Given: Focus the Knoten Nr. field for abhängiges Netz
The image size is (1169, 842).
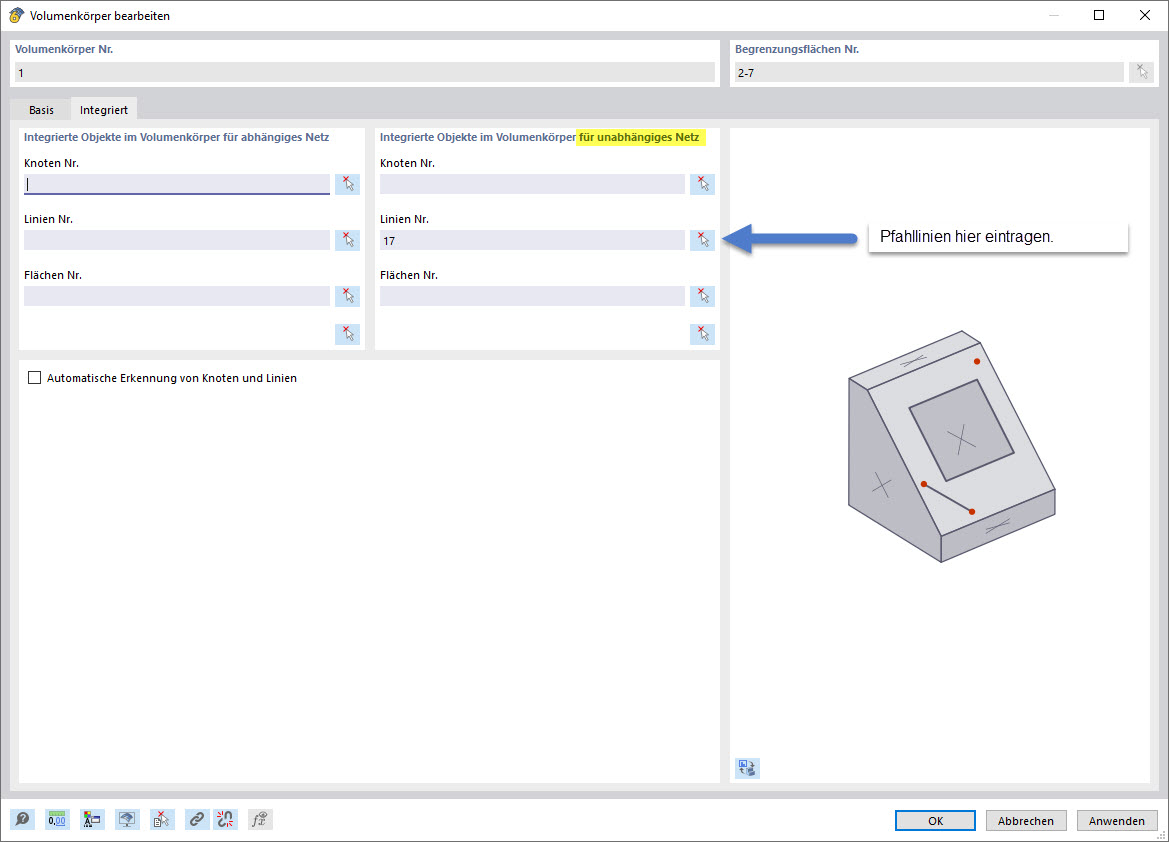Looking at the screenshot, I should coord(177,184).
